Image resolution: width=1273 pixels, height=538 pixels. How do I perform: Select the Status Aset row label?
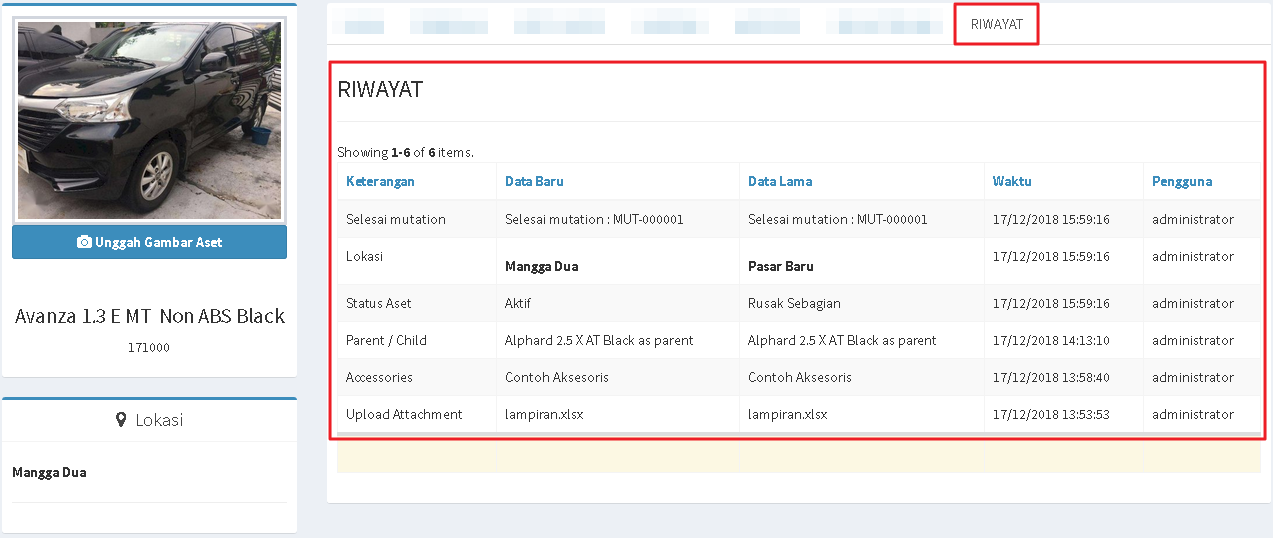[x=379, y=303]
